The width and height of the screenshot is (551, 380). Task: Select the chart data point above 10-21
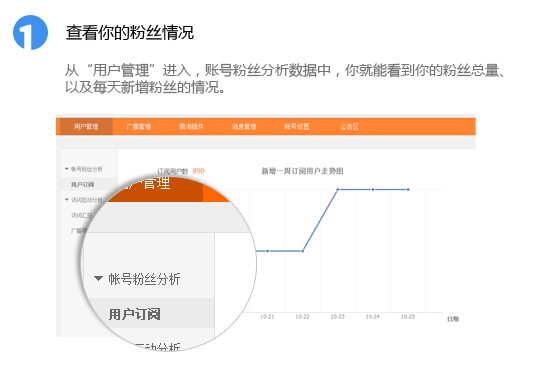[x=267, y=251]
